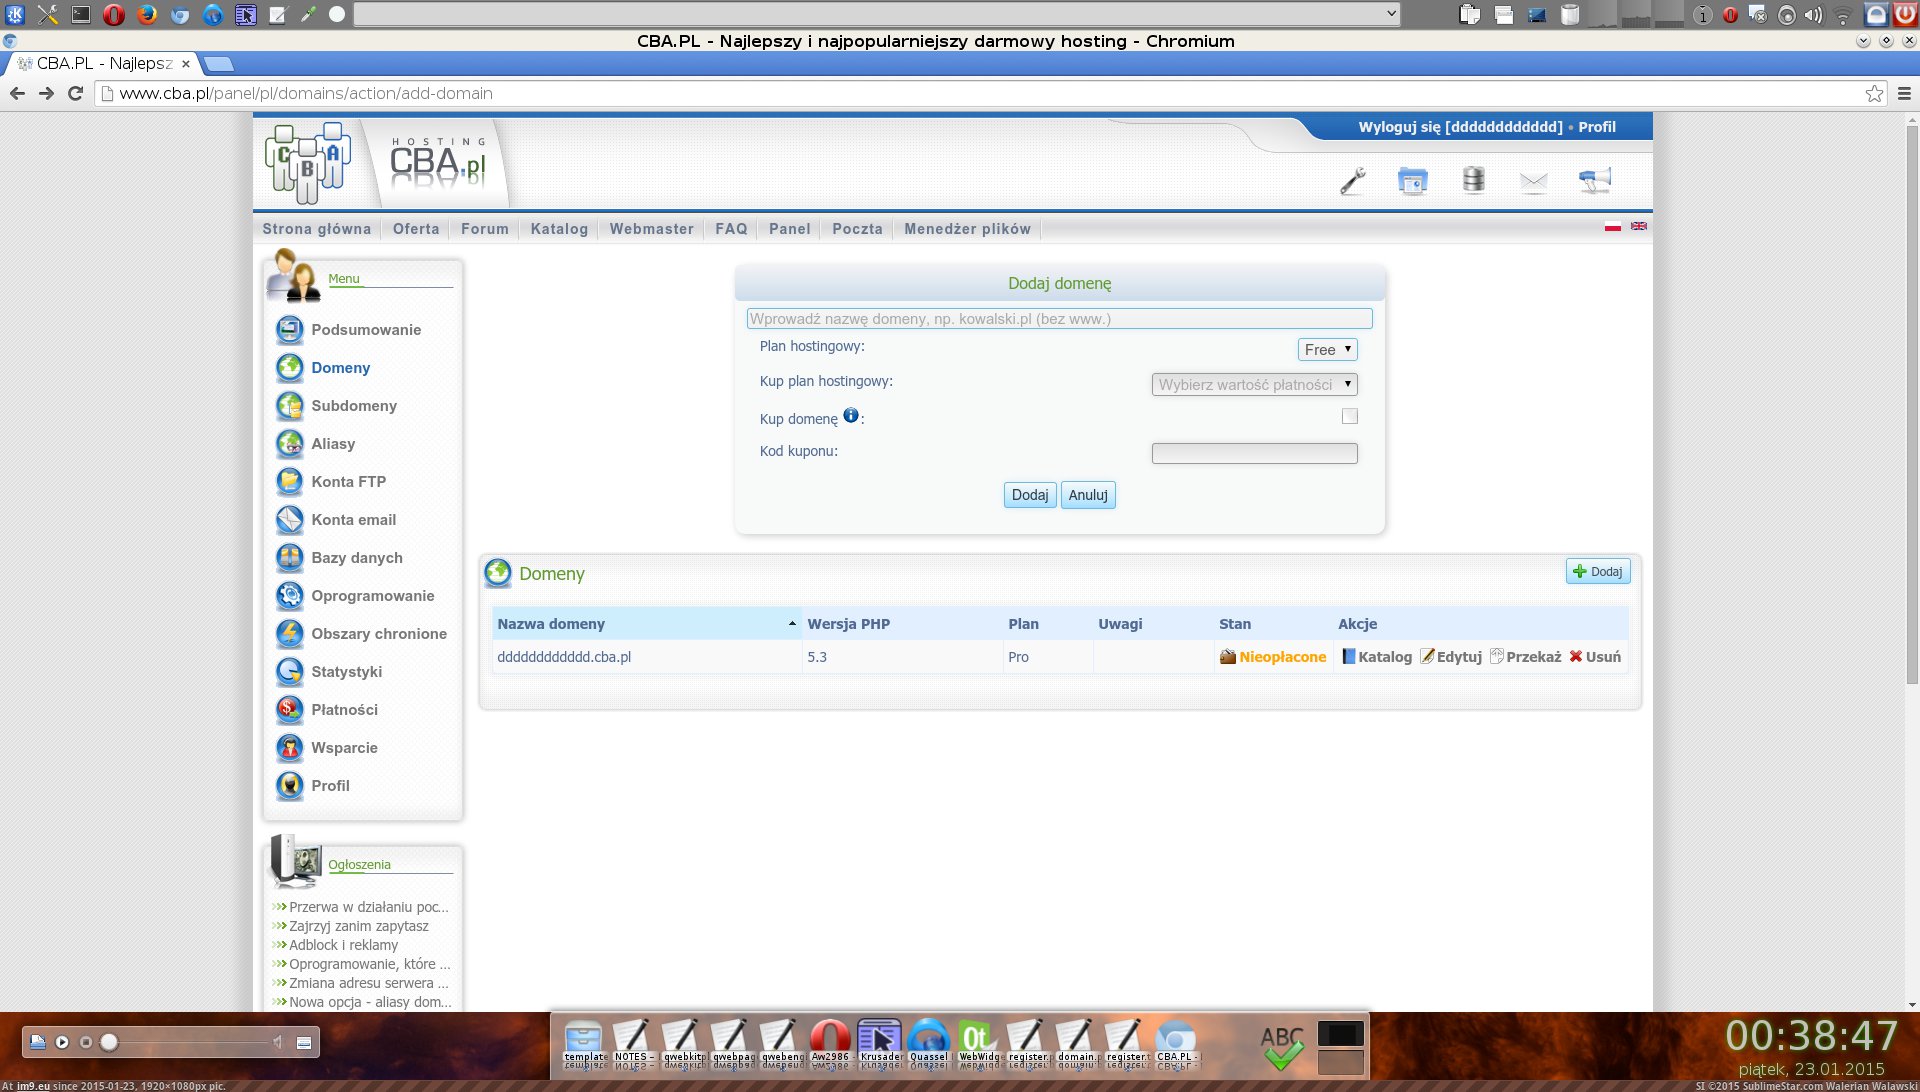Click the Subdomeny sidebar icon

[290, 405]
